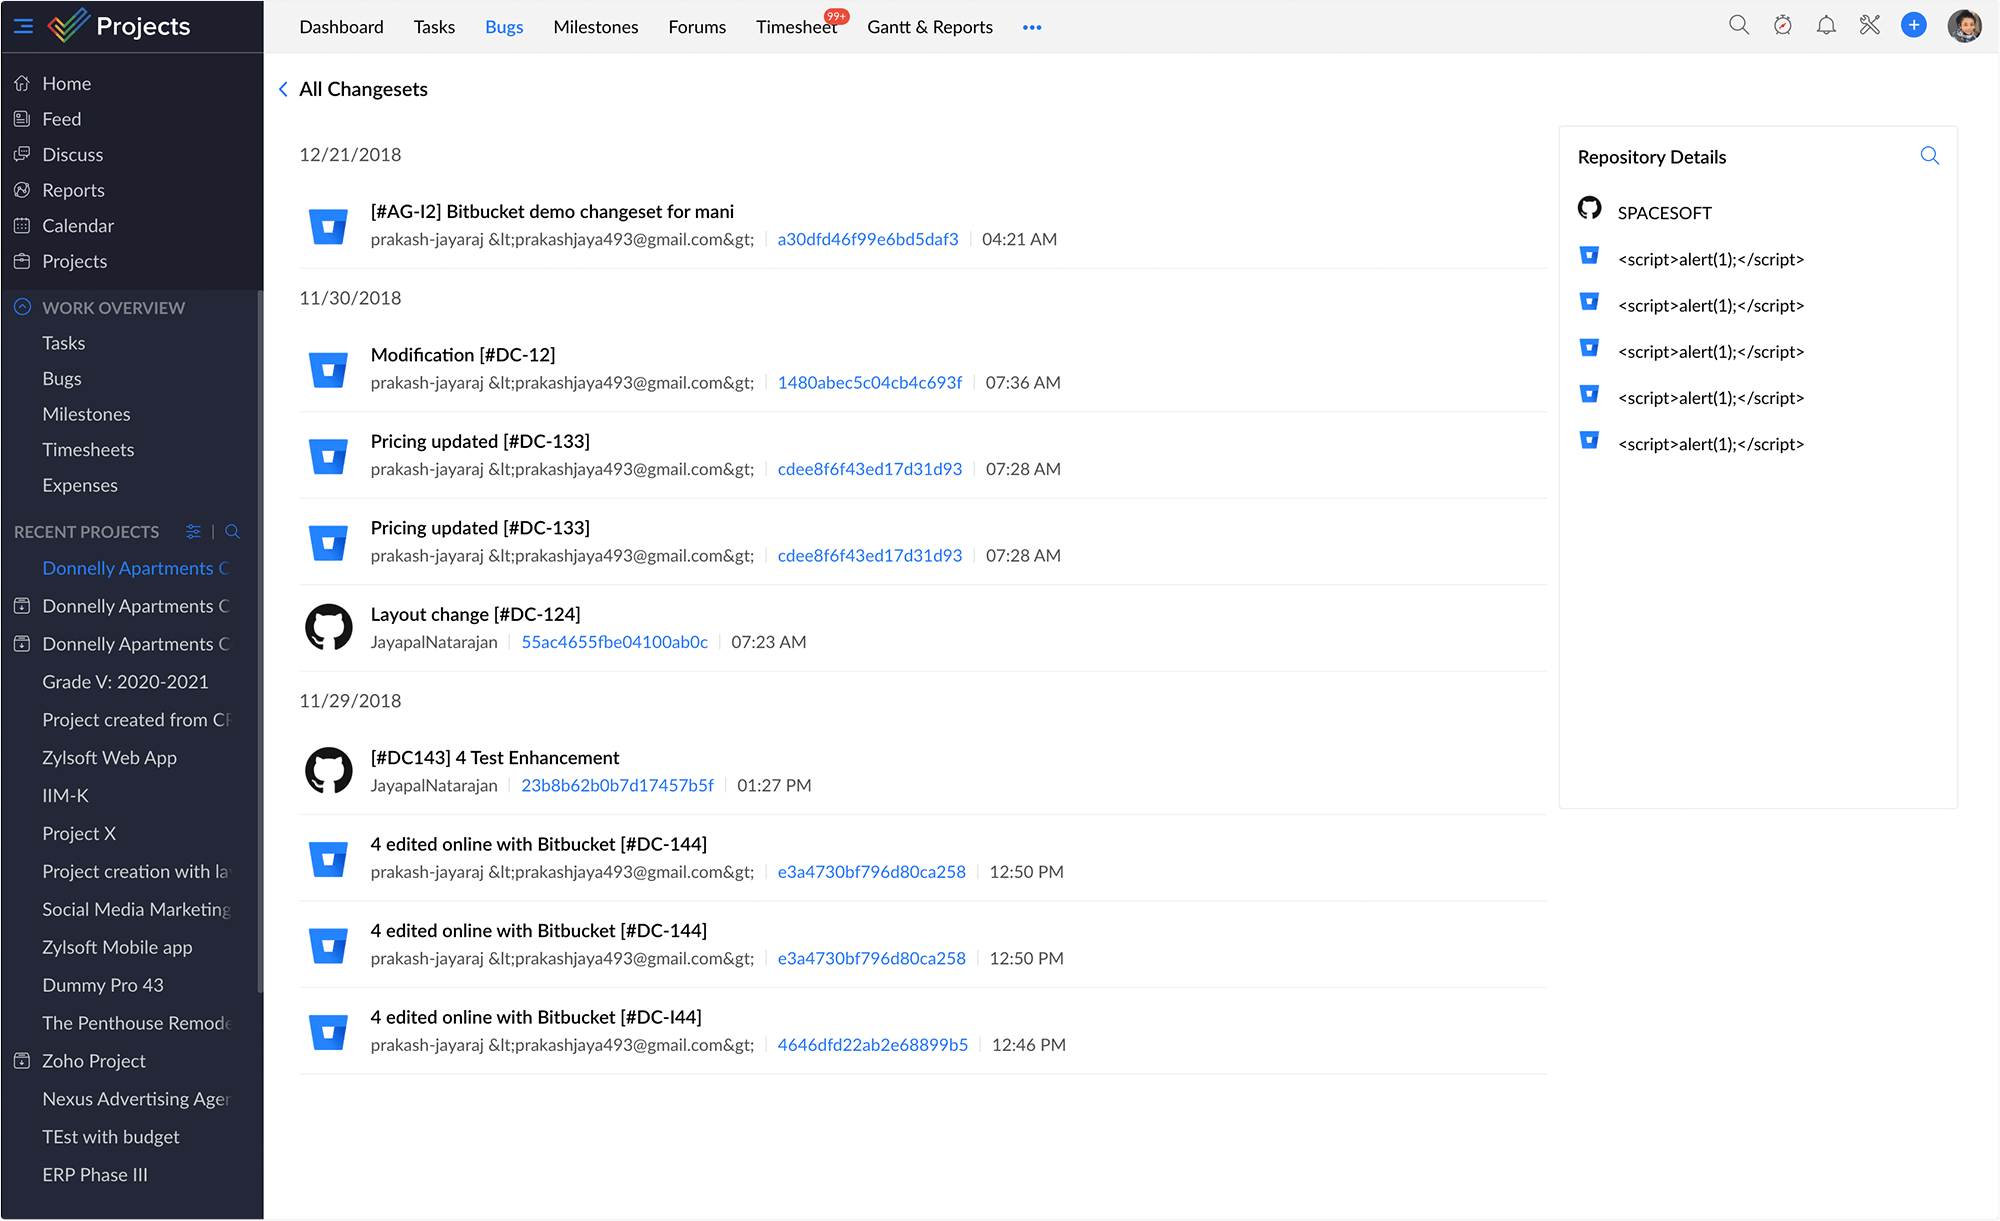Open global search magnifier in top bar
The height and width of the screenshot is (1221, 2000).
[1739, 26]
